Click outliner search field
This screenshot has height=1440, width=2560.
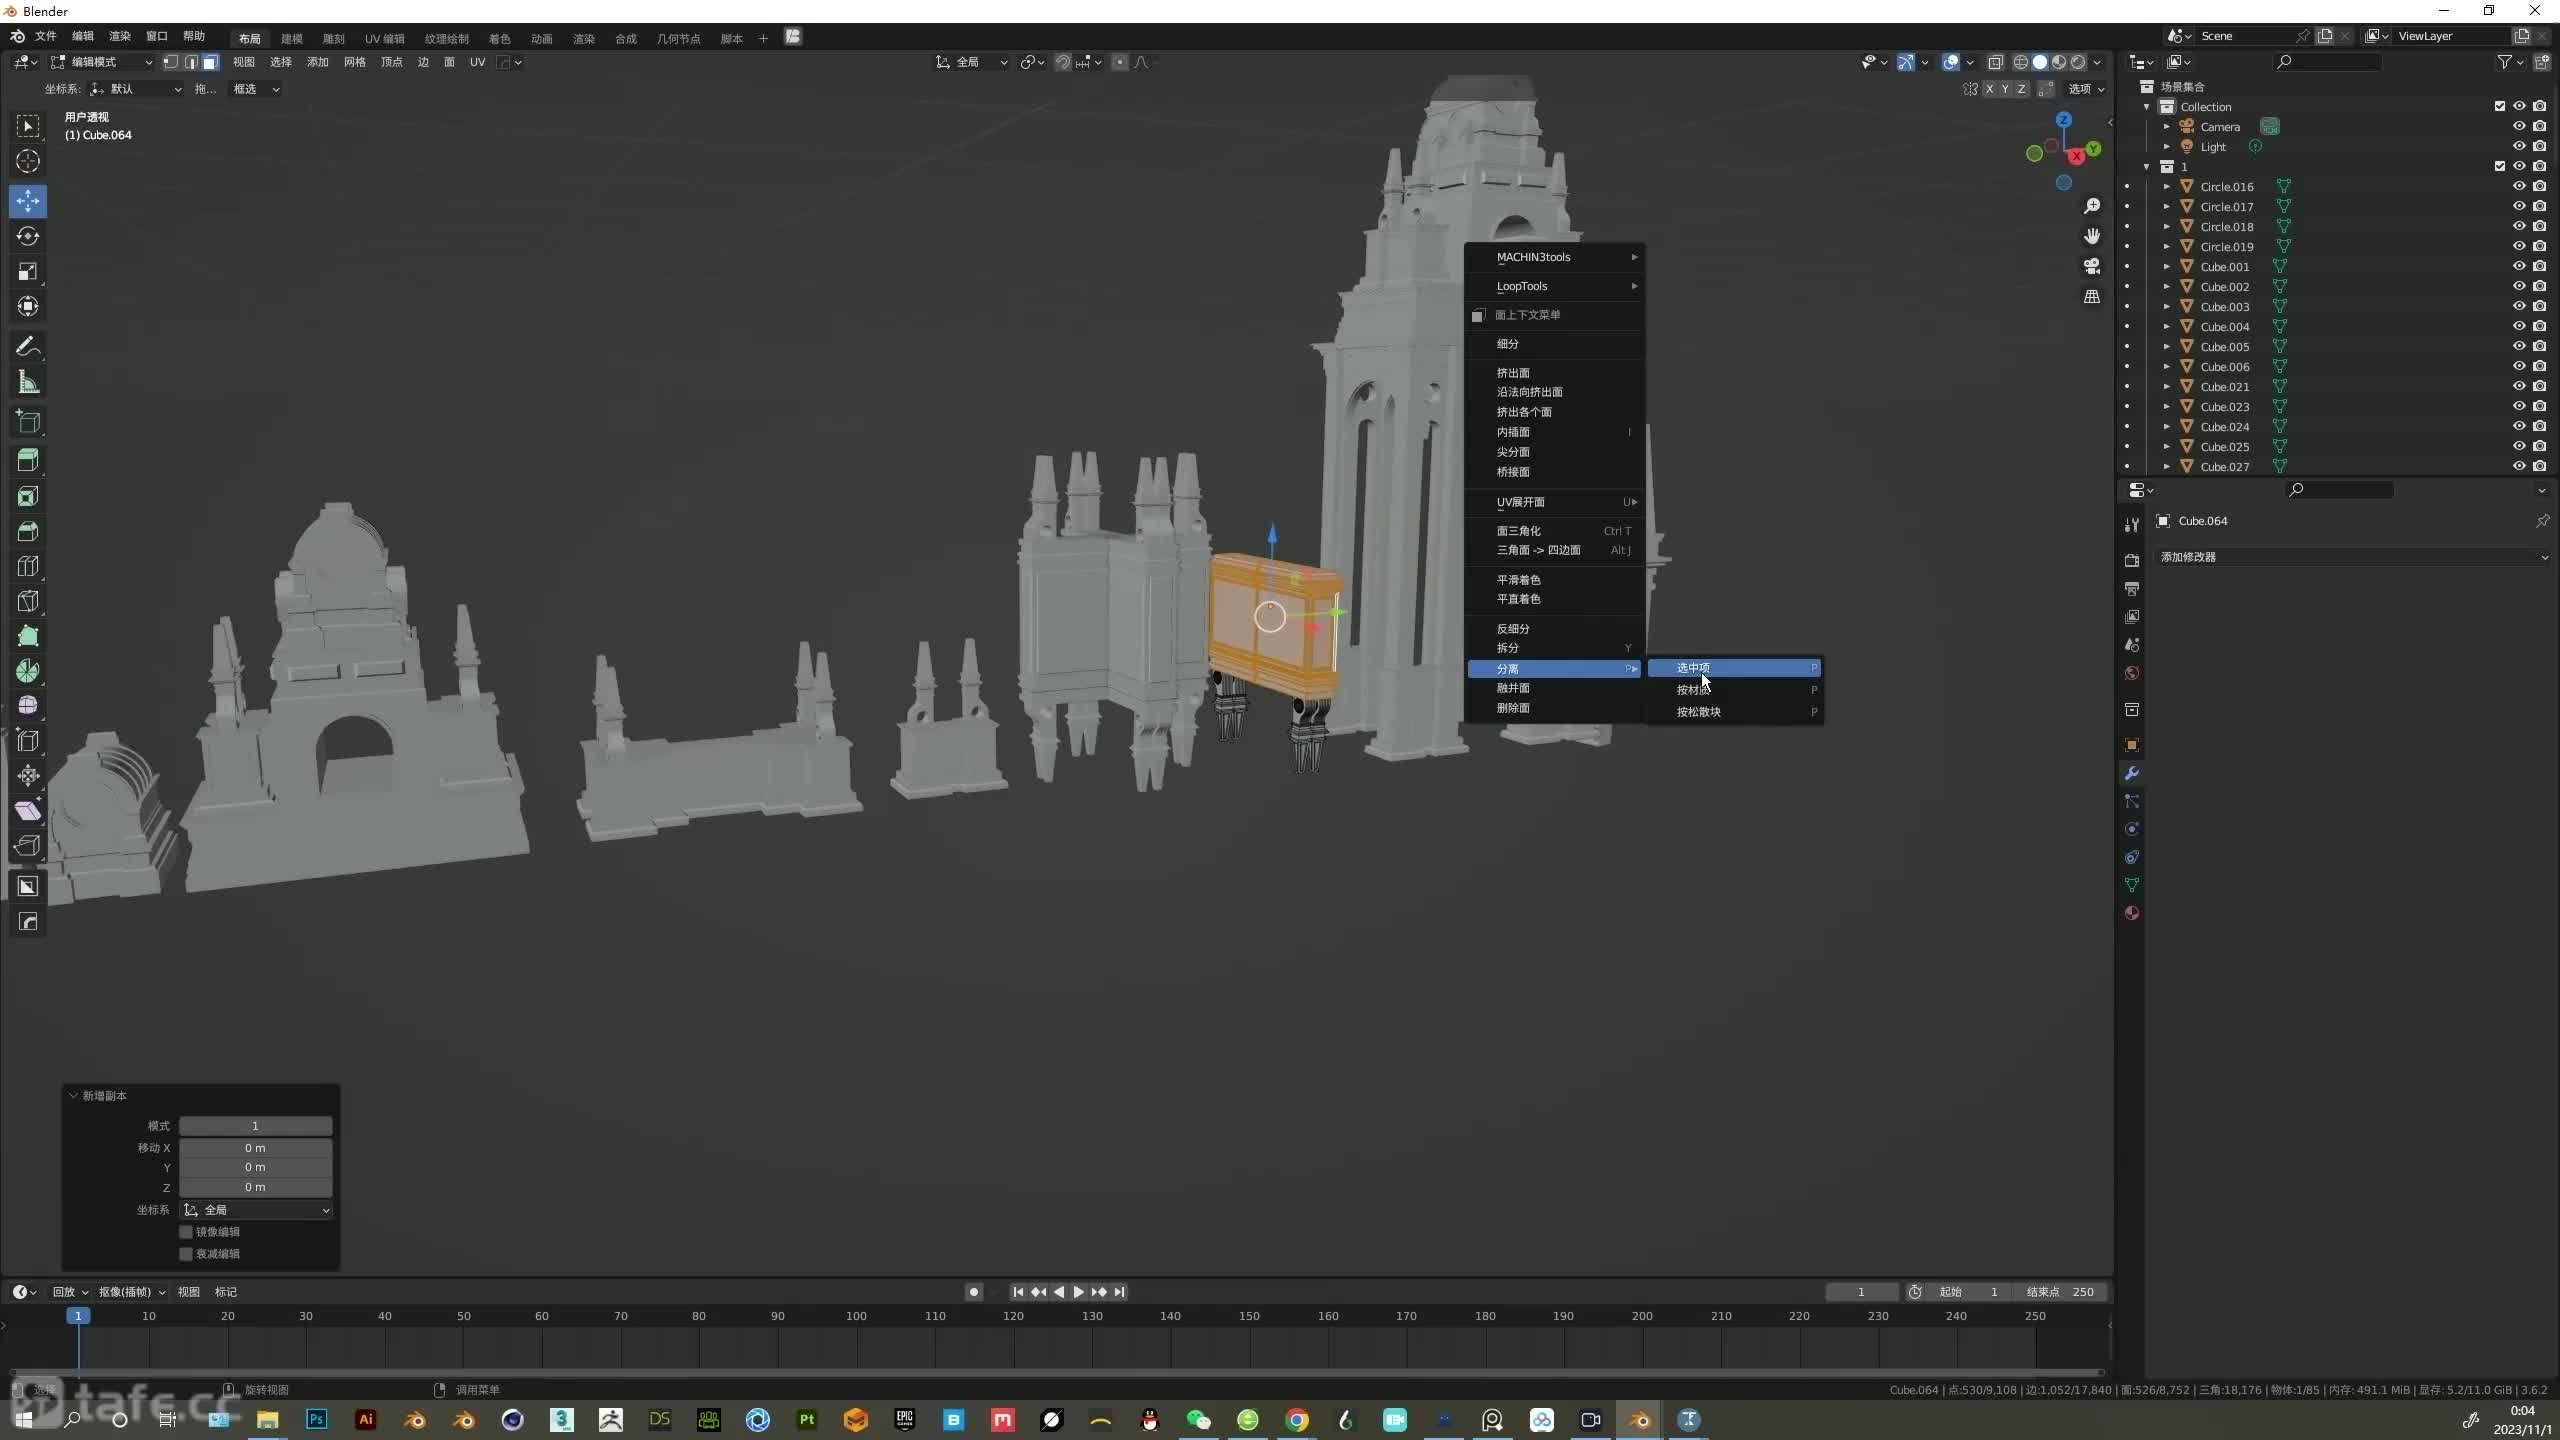(2327, 62)
